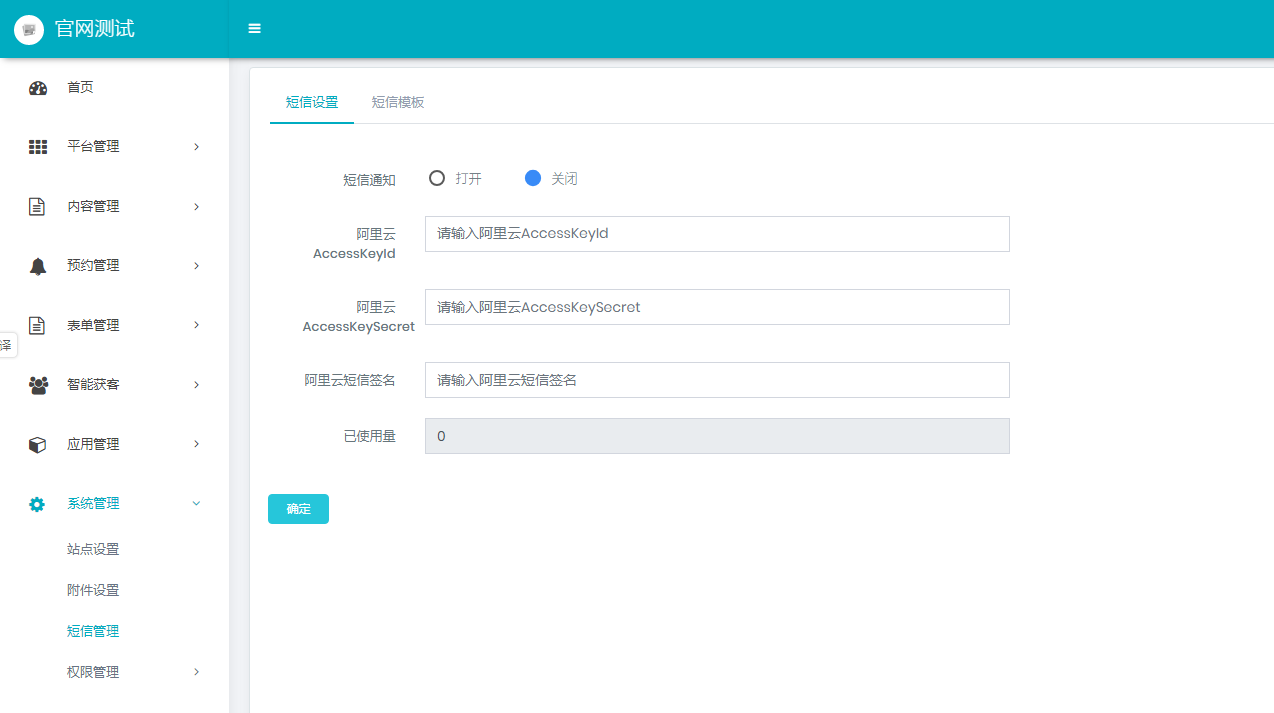1274x713 pixels.
Task: Click the 应用管理 cube icon
Action: [37, 445]
